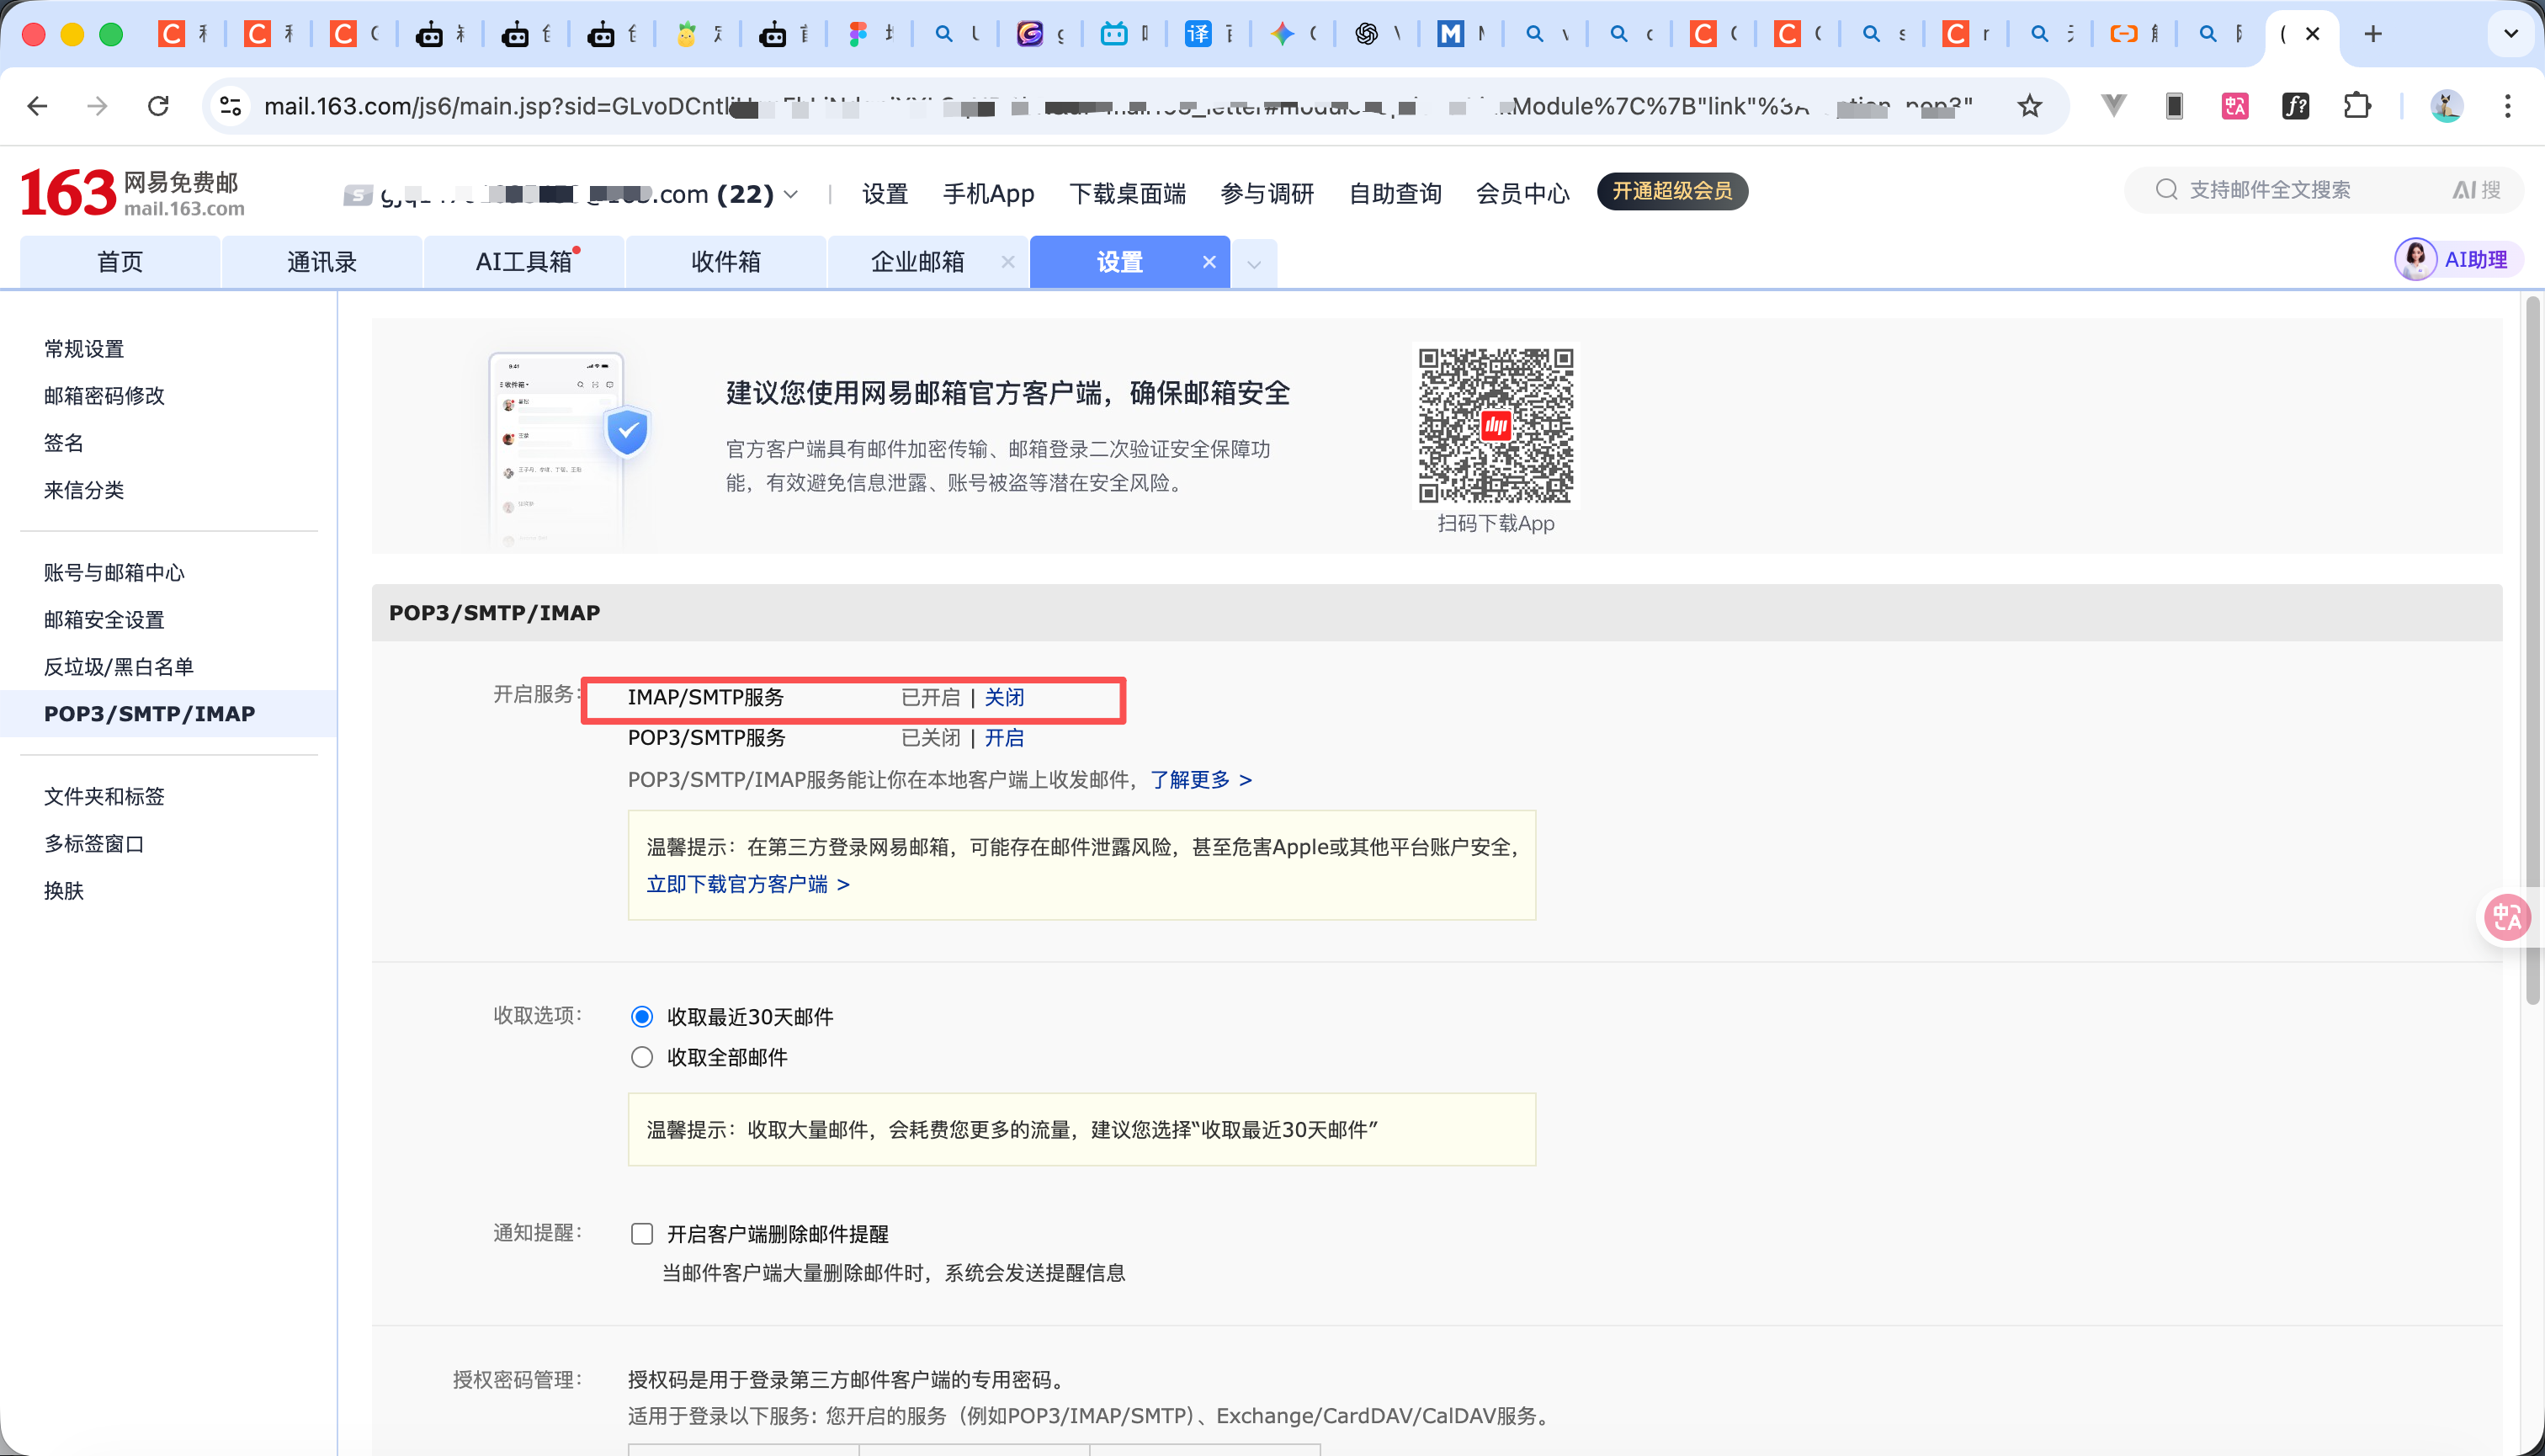The height and width of the screenshot is (1456, 2545).
Task: Bookmark the page via the star icon
Action: [2029, 105]
